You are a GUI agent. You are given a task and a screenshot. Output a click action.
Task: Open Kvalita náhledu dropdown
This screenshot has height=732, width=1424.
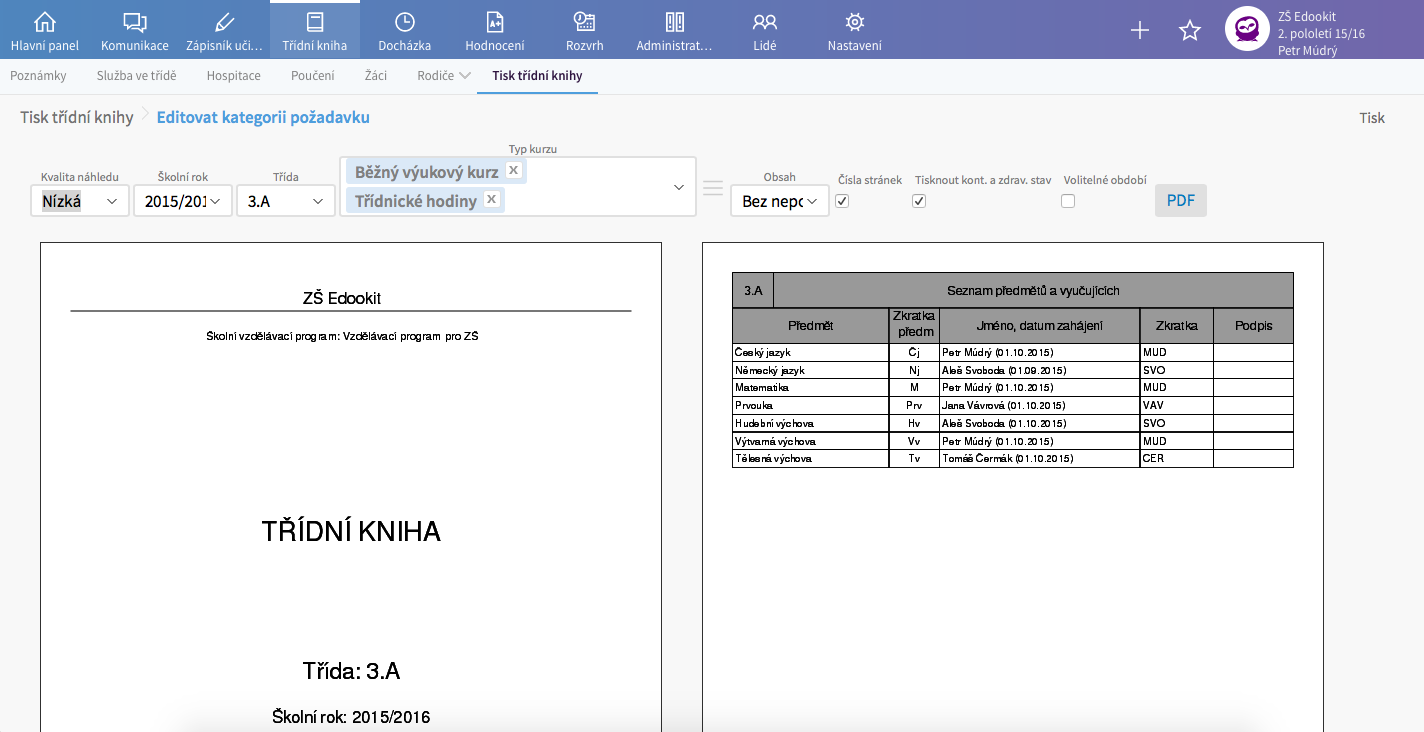point(80,201)
